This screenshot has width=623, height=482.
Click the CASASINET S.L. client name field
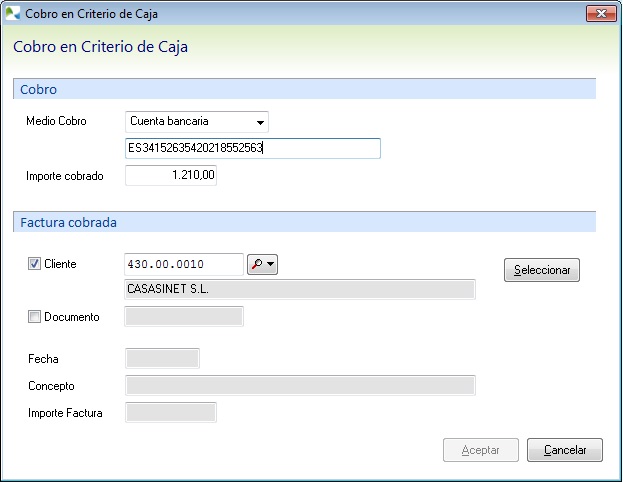coord(299,290)
